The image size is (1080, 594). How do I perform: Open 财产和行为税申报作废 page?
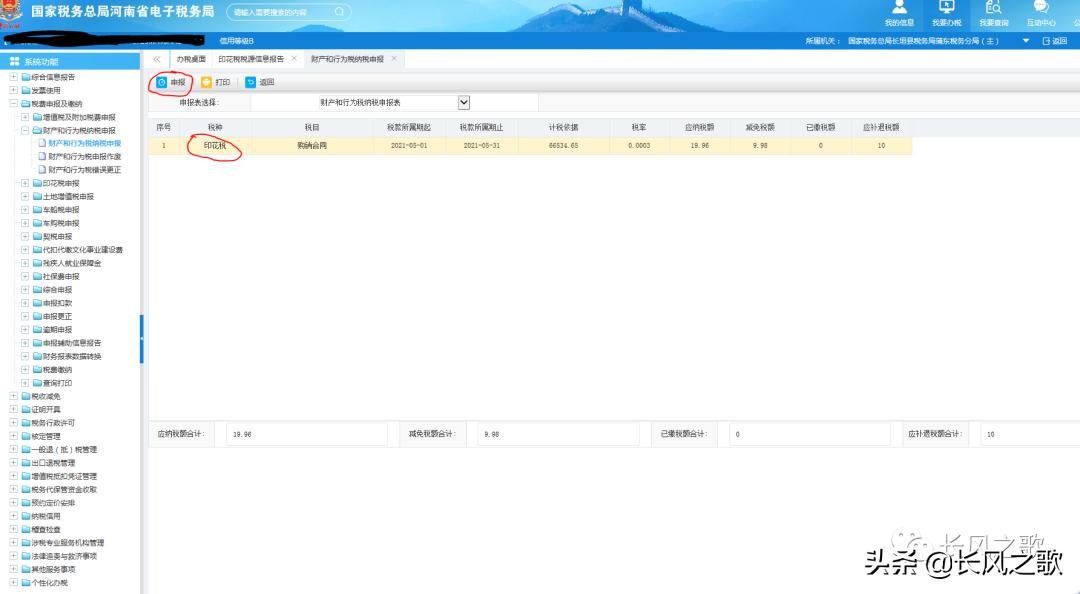(x=85, y=156)
